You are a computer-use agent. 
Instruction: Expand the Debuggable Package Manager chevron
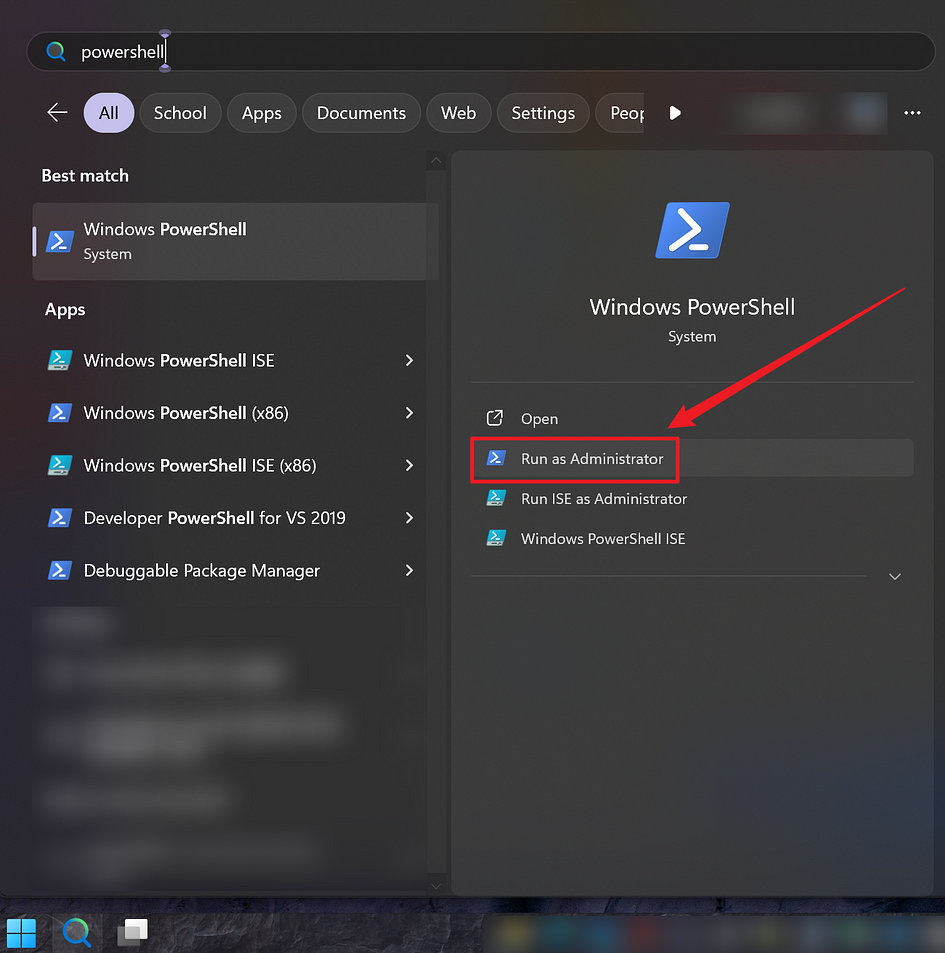pyautogui.click(x=410, y=571)
